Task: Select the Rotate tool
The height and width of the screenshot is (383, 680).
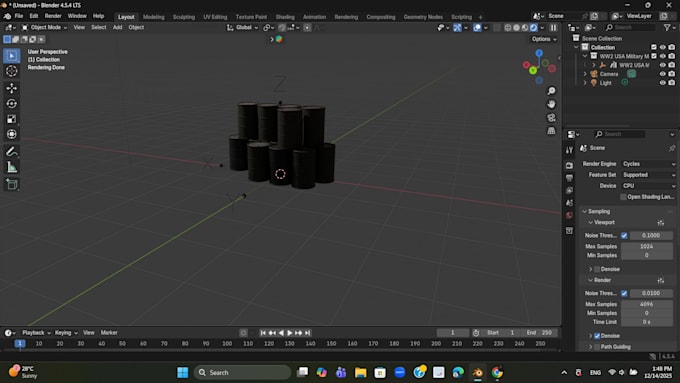Action: point(12,104)
